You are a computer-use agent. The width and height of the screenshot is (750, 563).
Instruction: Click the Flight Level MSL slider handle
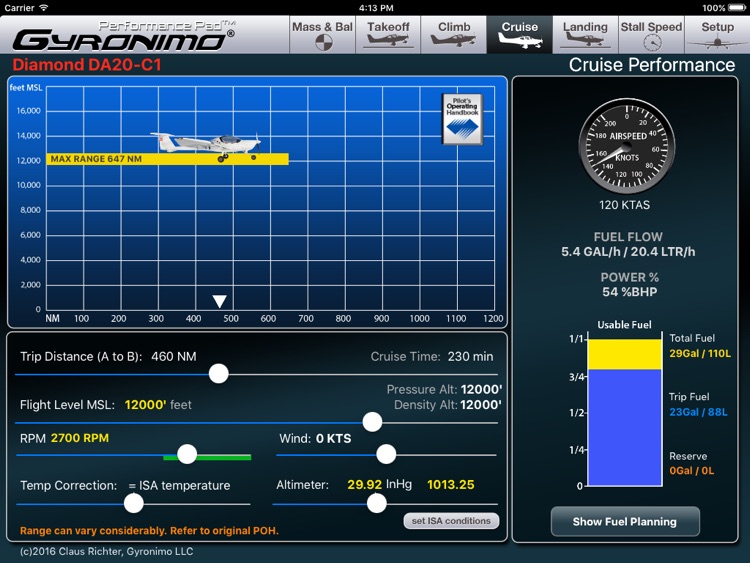[x=372, y=422]
